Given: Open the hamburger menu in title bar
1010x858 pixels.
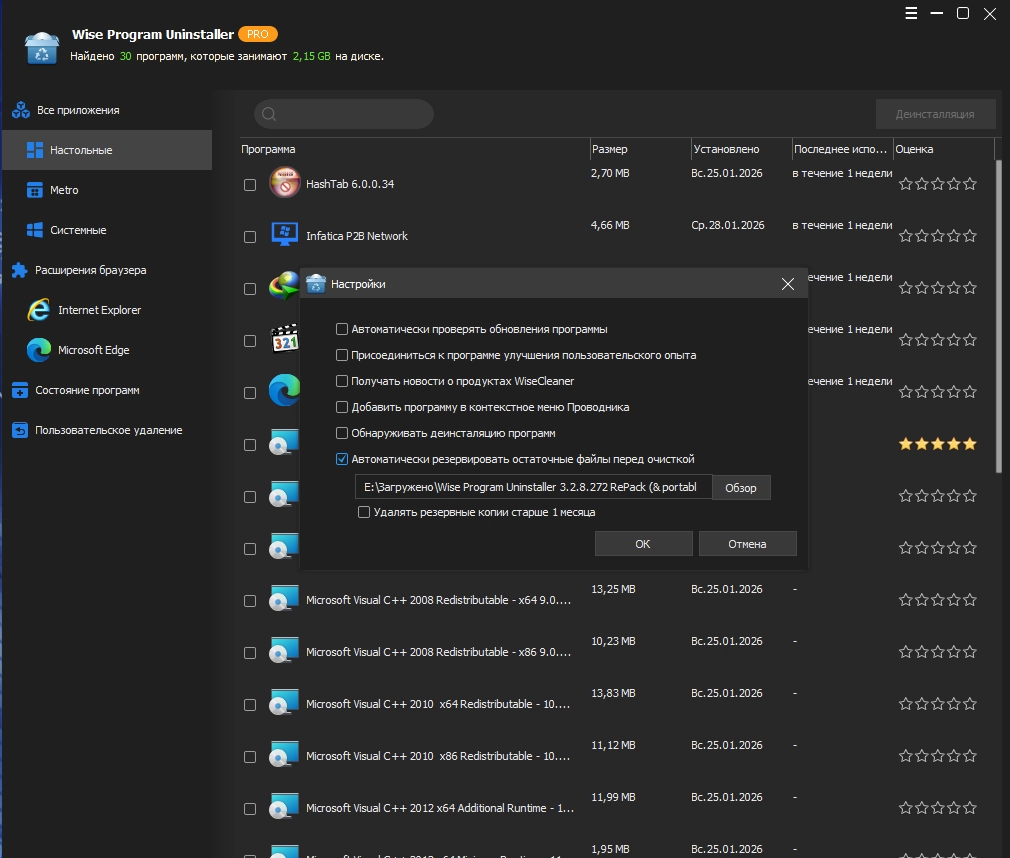Looking at the screenshot, I should point(911,14).
